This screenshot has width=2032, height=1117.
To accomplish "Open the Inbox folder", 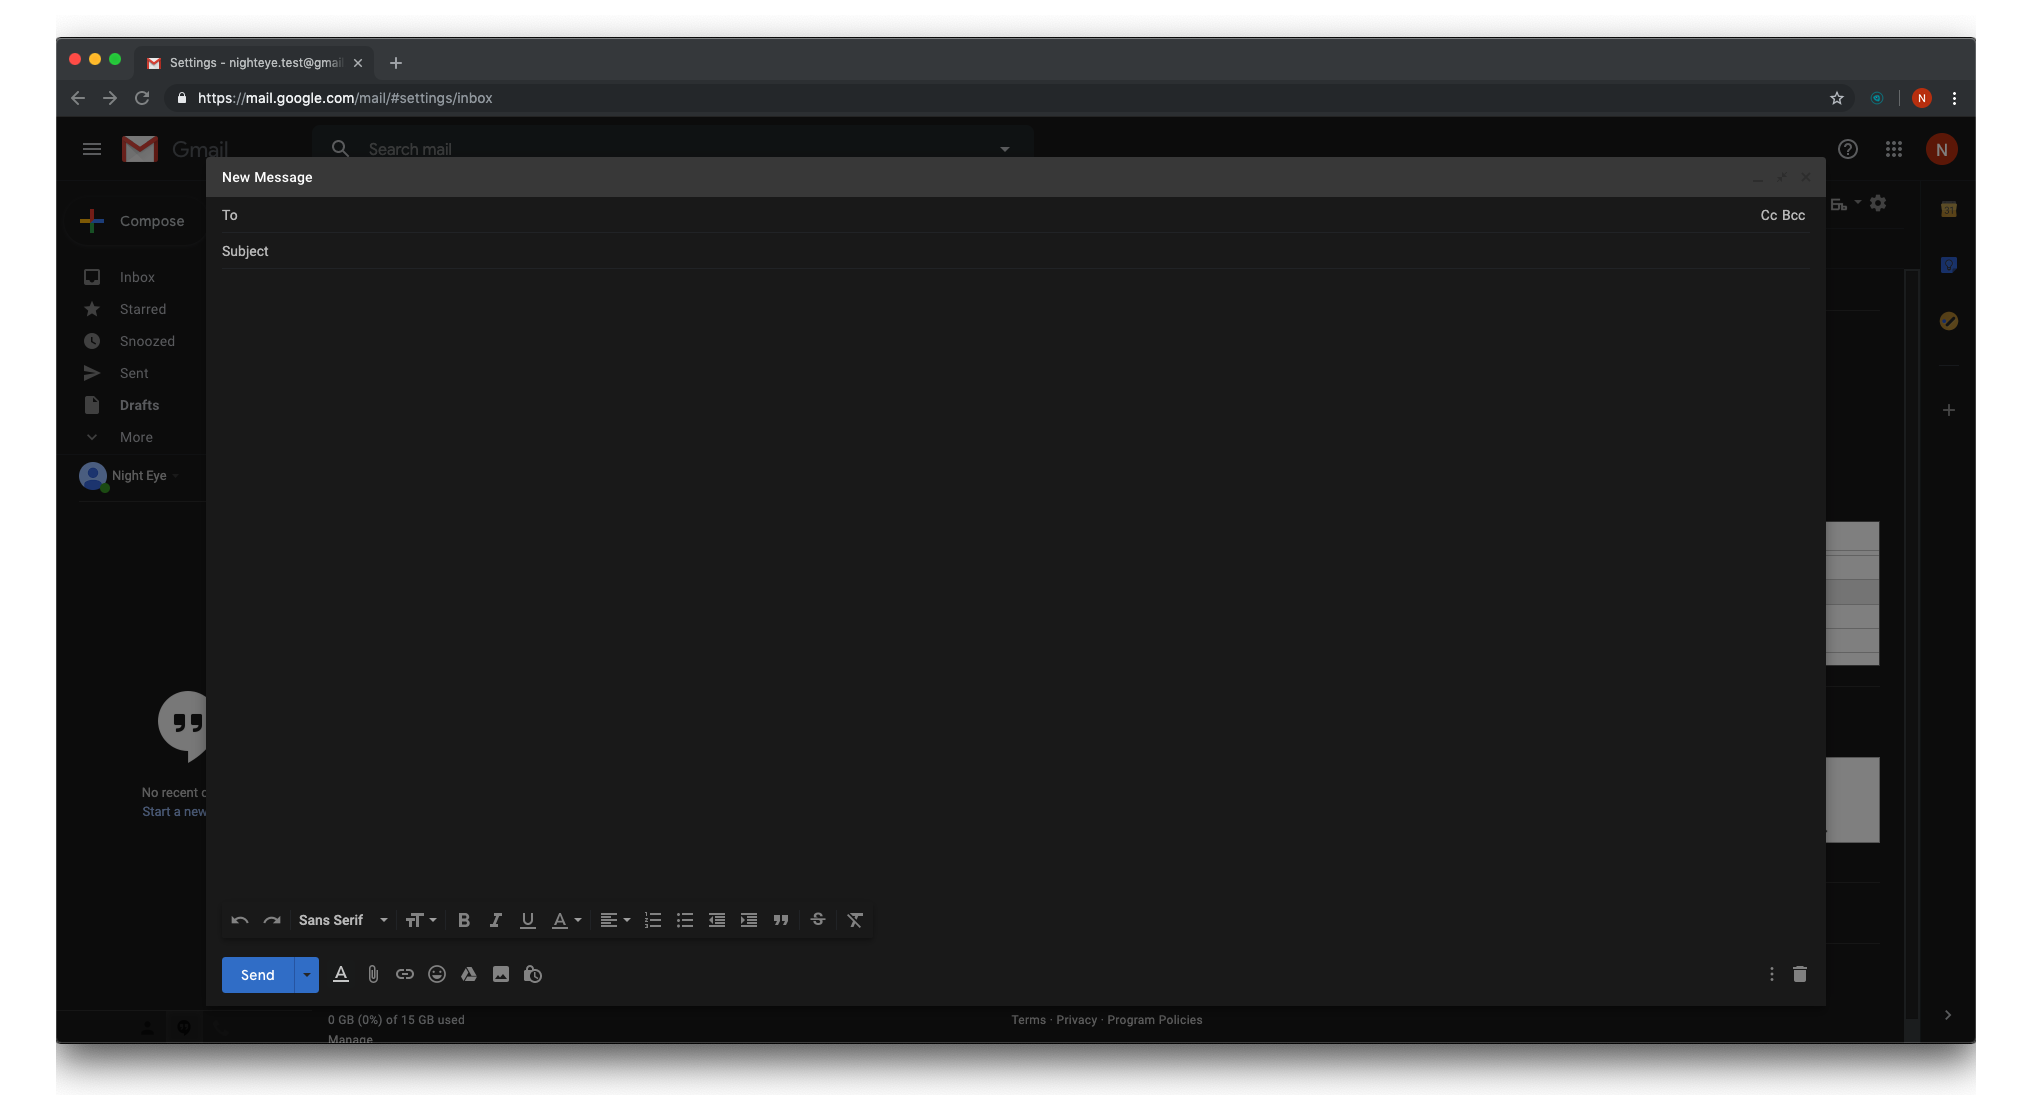I will pyautogui.click(x=137, y=277).
